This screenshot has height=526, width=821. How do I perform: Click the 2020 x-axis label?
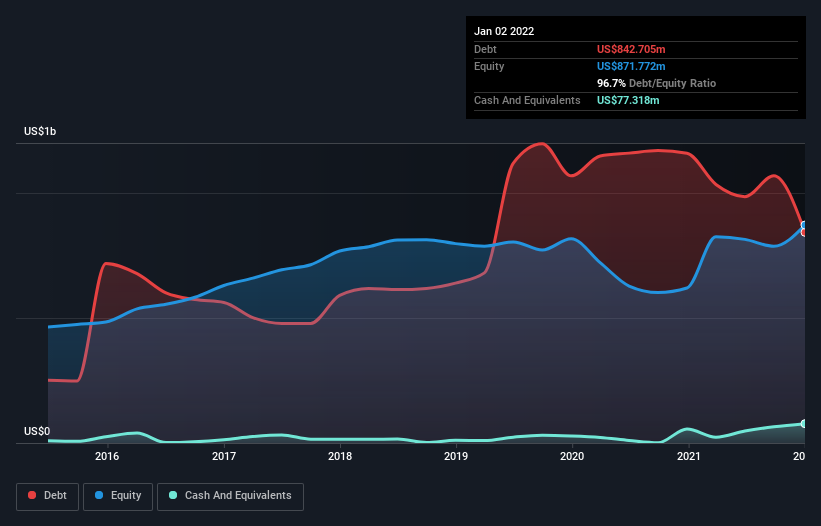[x=572, y=456]
